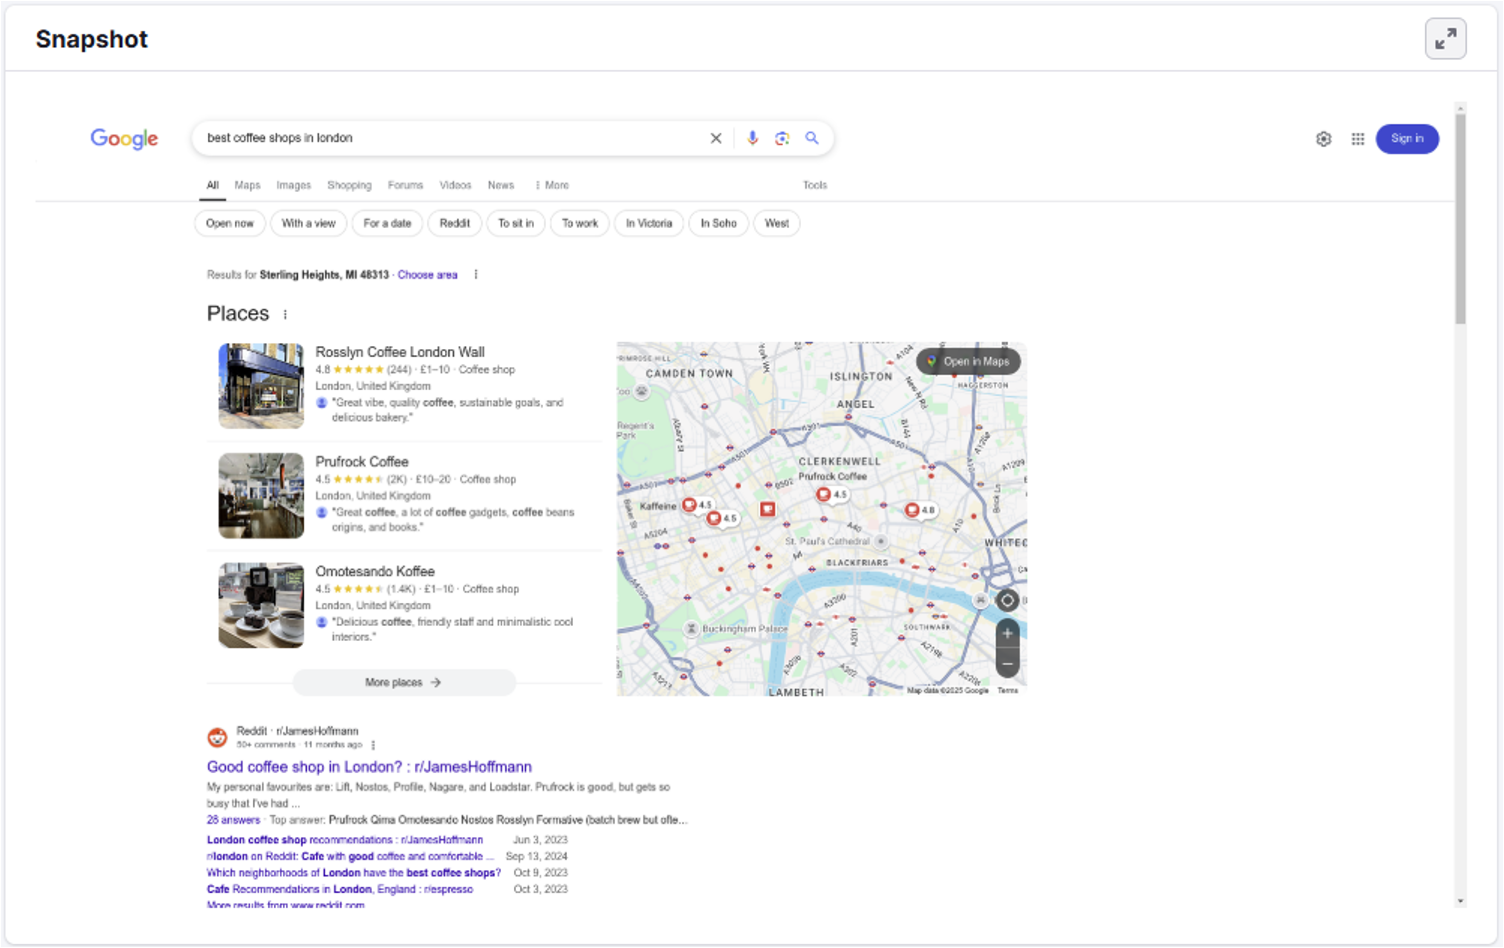Switch to the Maps tab
This screenshot has height=948, width=1504.
point(247,185)
